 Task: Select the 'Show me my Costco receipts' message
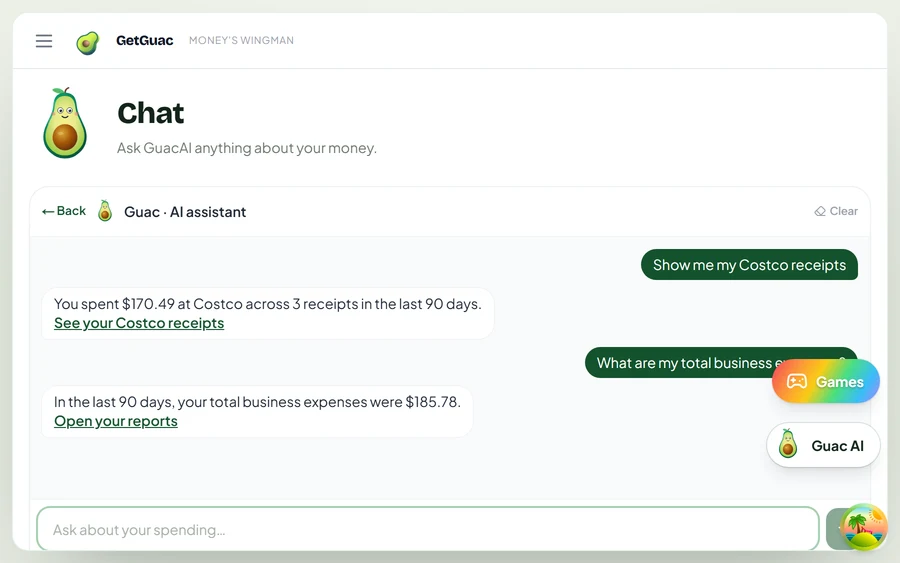click(x=749, y=265)
